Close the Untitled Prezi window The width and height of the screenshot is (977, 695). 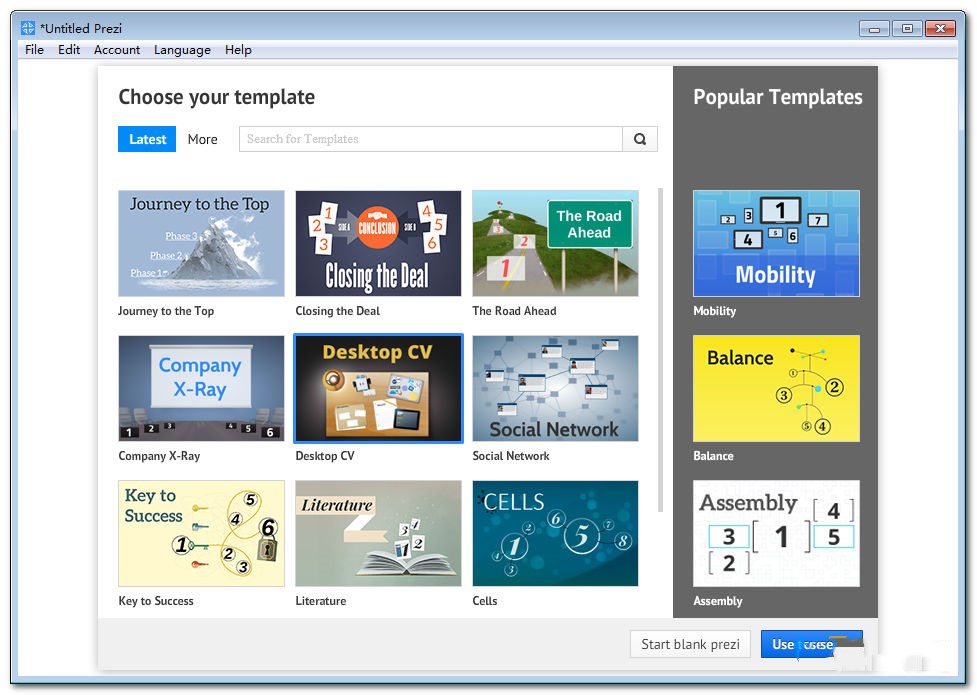940,29
